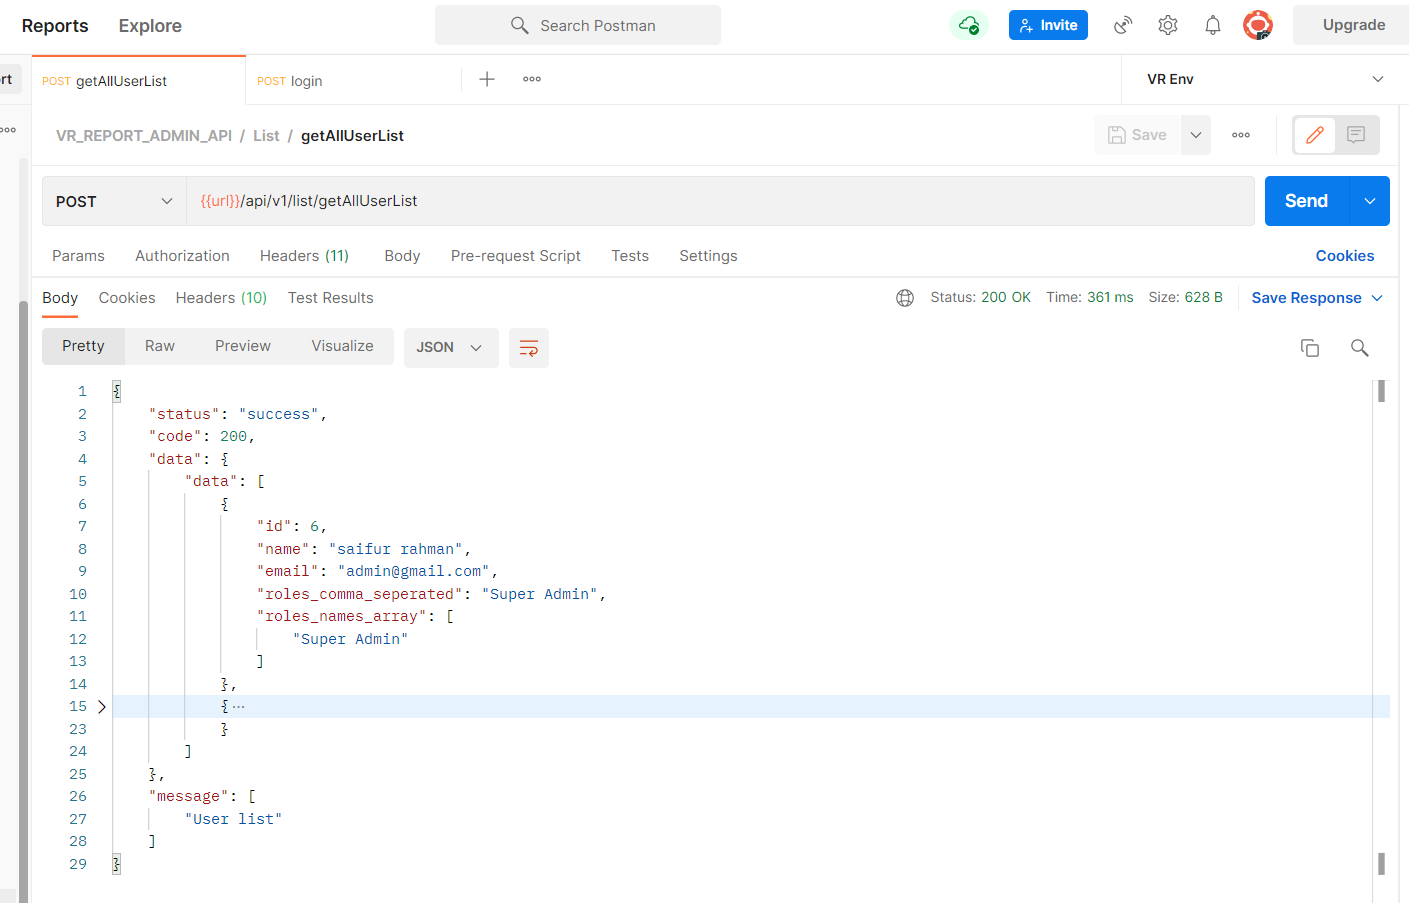Open the settings gear icon
1409x903 pixels.
pyautogui.click(x=1168, y=25)
